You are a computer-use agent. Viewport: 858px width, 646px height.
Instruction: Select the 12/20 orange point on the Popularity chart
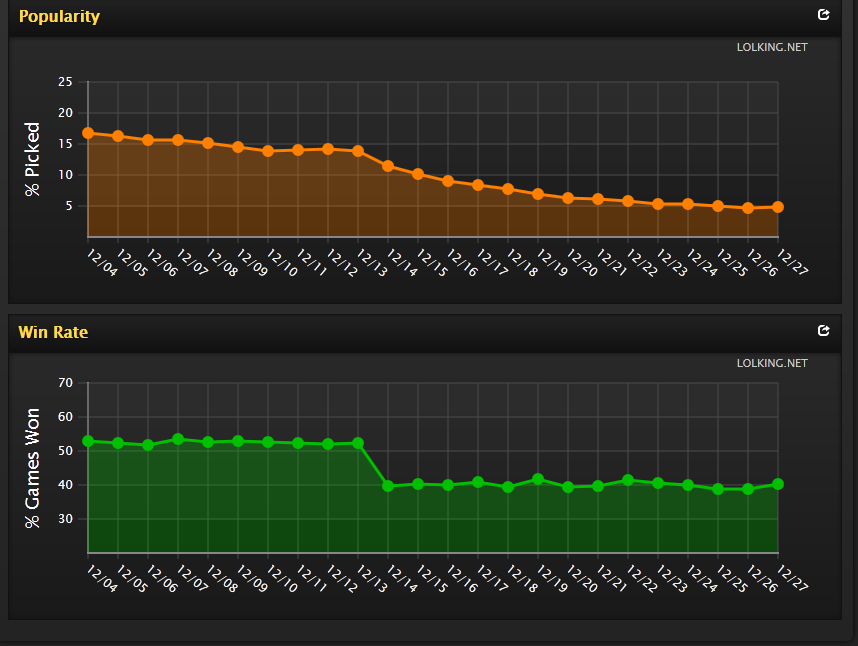pos(568,198)
